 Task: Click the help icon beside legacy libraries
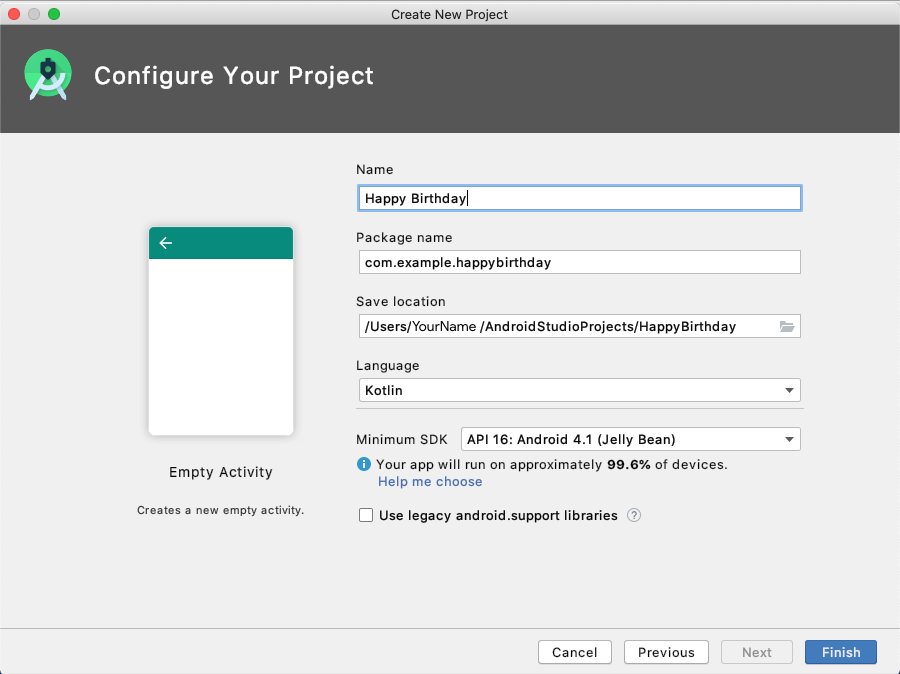[x=633, y=516]
